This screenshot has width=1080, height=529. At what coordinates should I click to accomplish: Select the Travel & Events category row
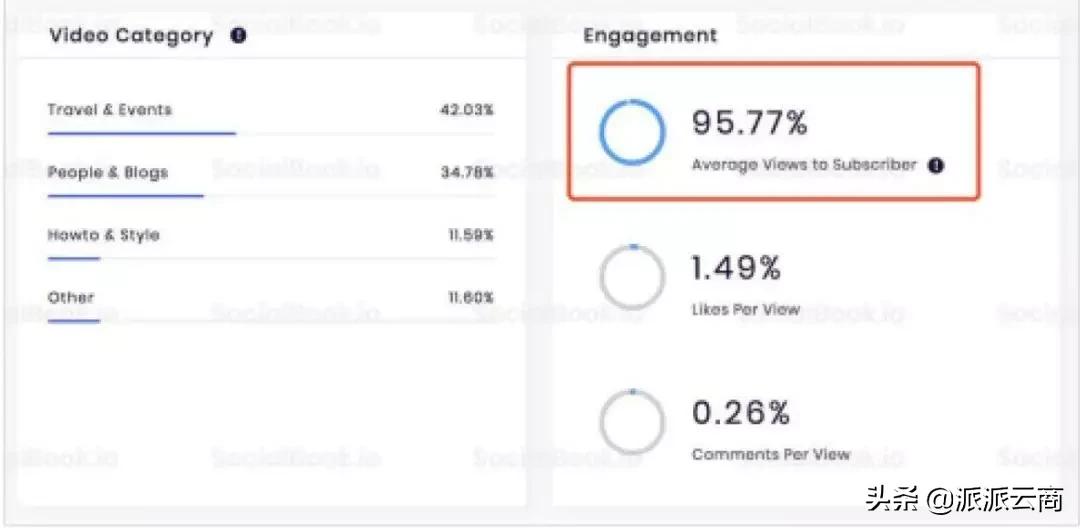[x=270, y=110]
